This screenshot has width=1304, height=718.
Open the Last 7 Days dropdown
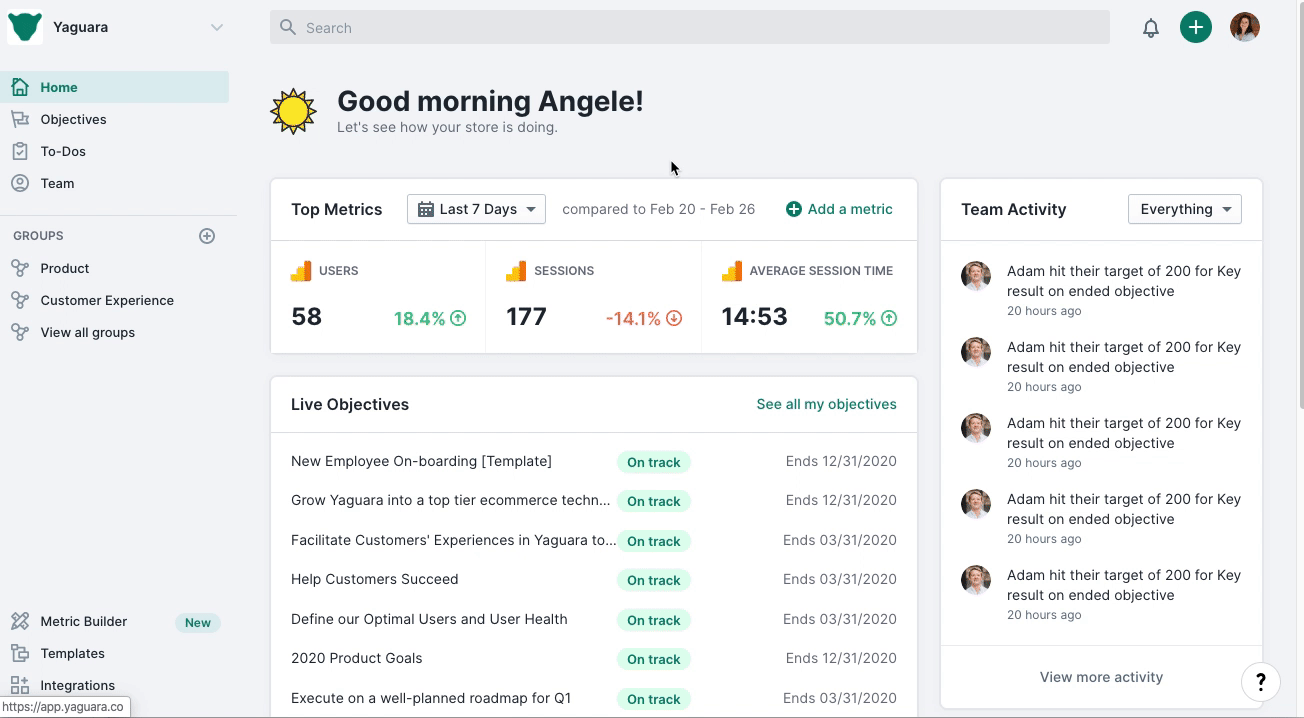click(476, 209)
